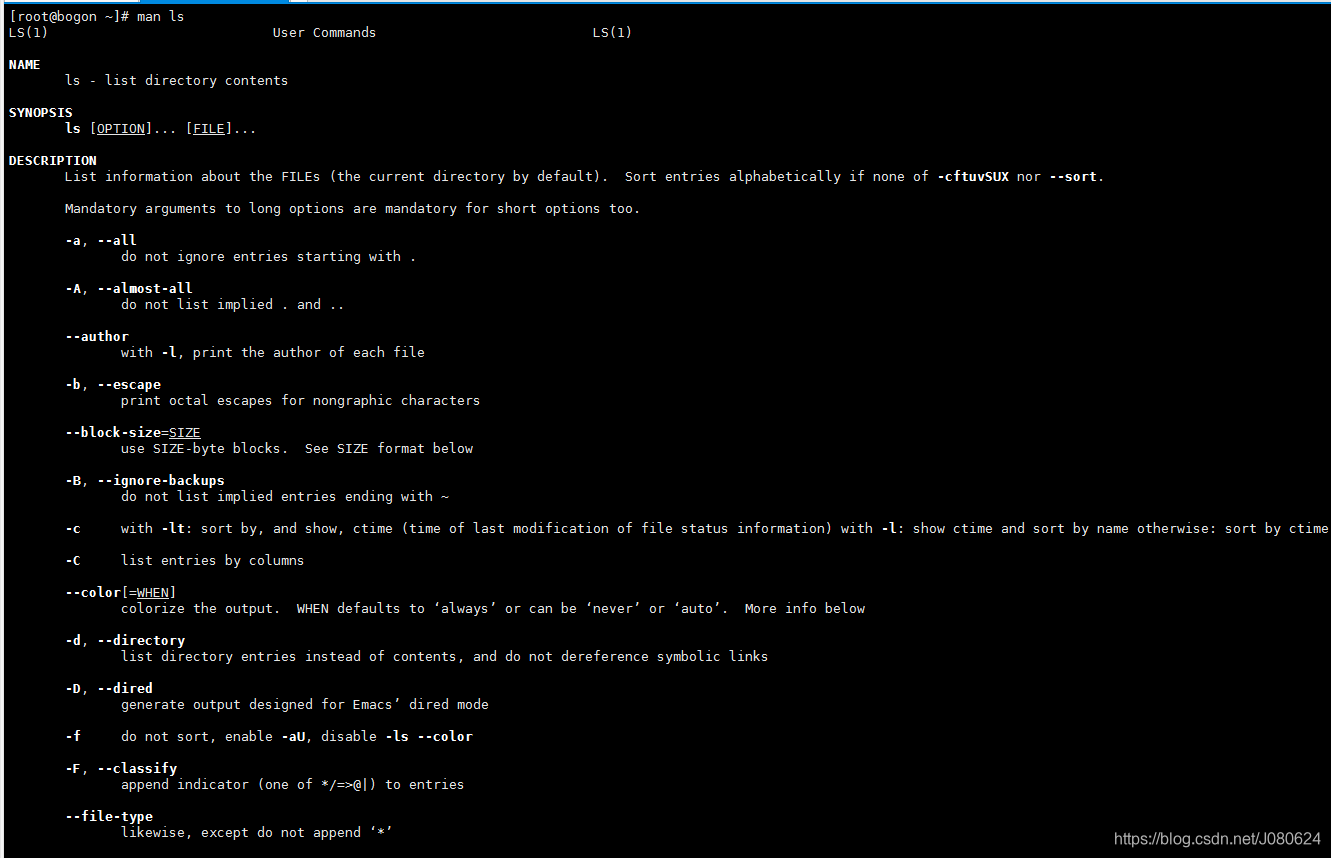Select the '-B, --ignore-backups' option

(145, 480)
